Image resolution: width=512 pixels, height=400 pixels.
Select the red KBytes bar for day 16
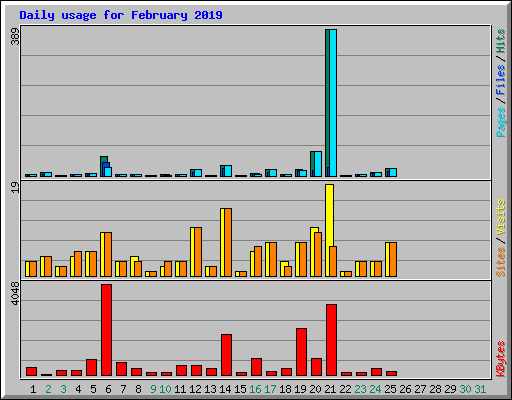coord(256,367)
